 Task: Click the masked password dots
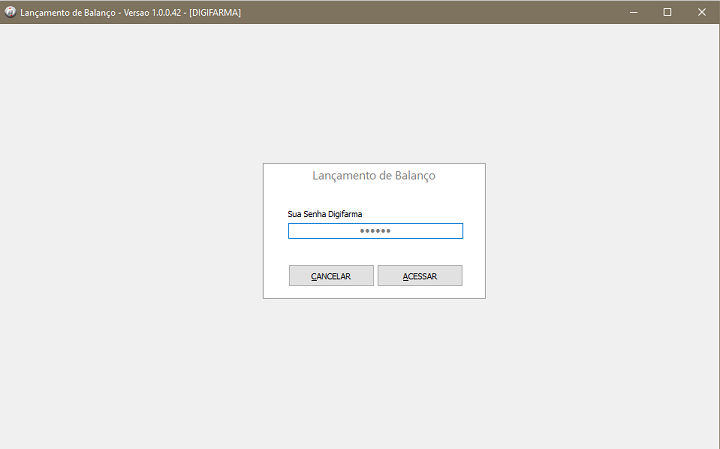pyautogui.click(x=375, y=231)
